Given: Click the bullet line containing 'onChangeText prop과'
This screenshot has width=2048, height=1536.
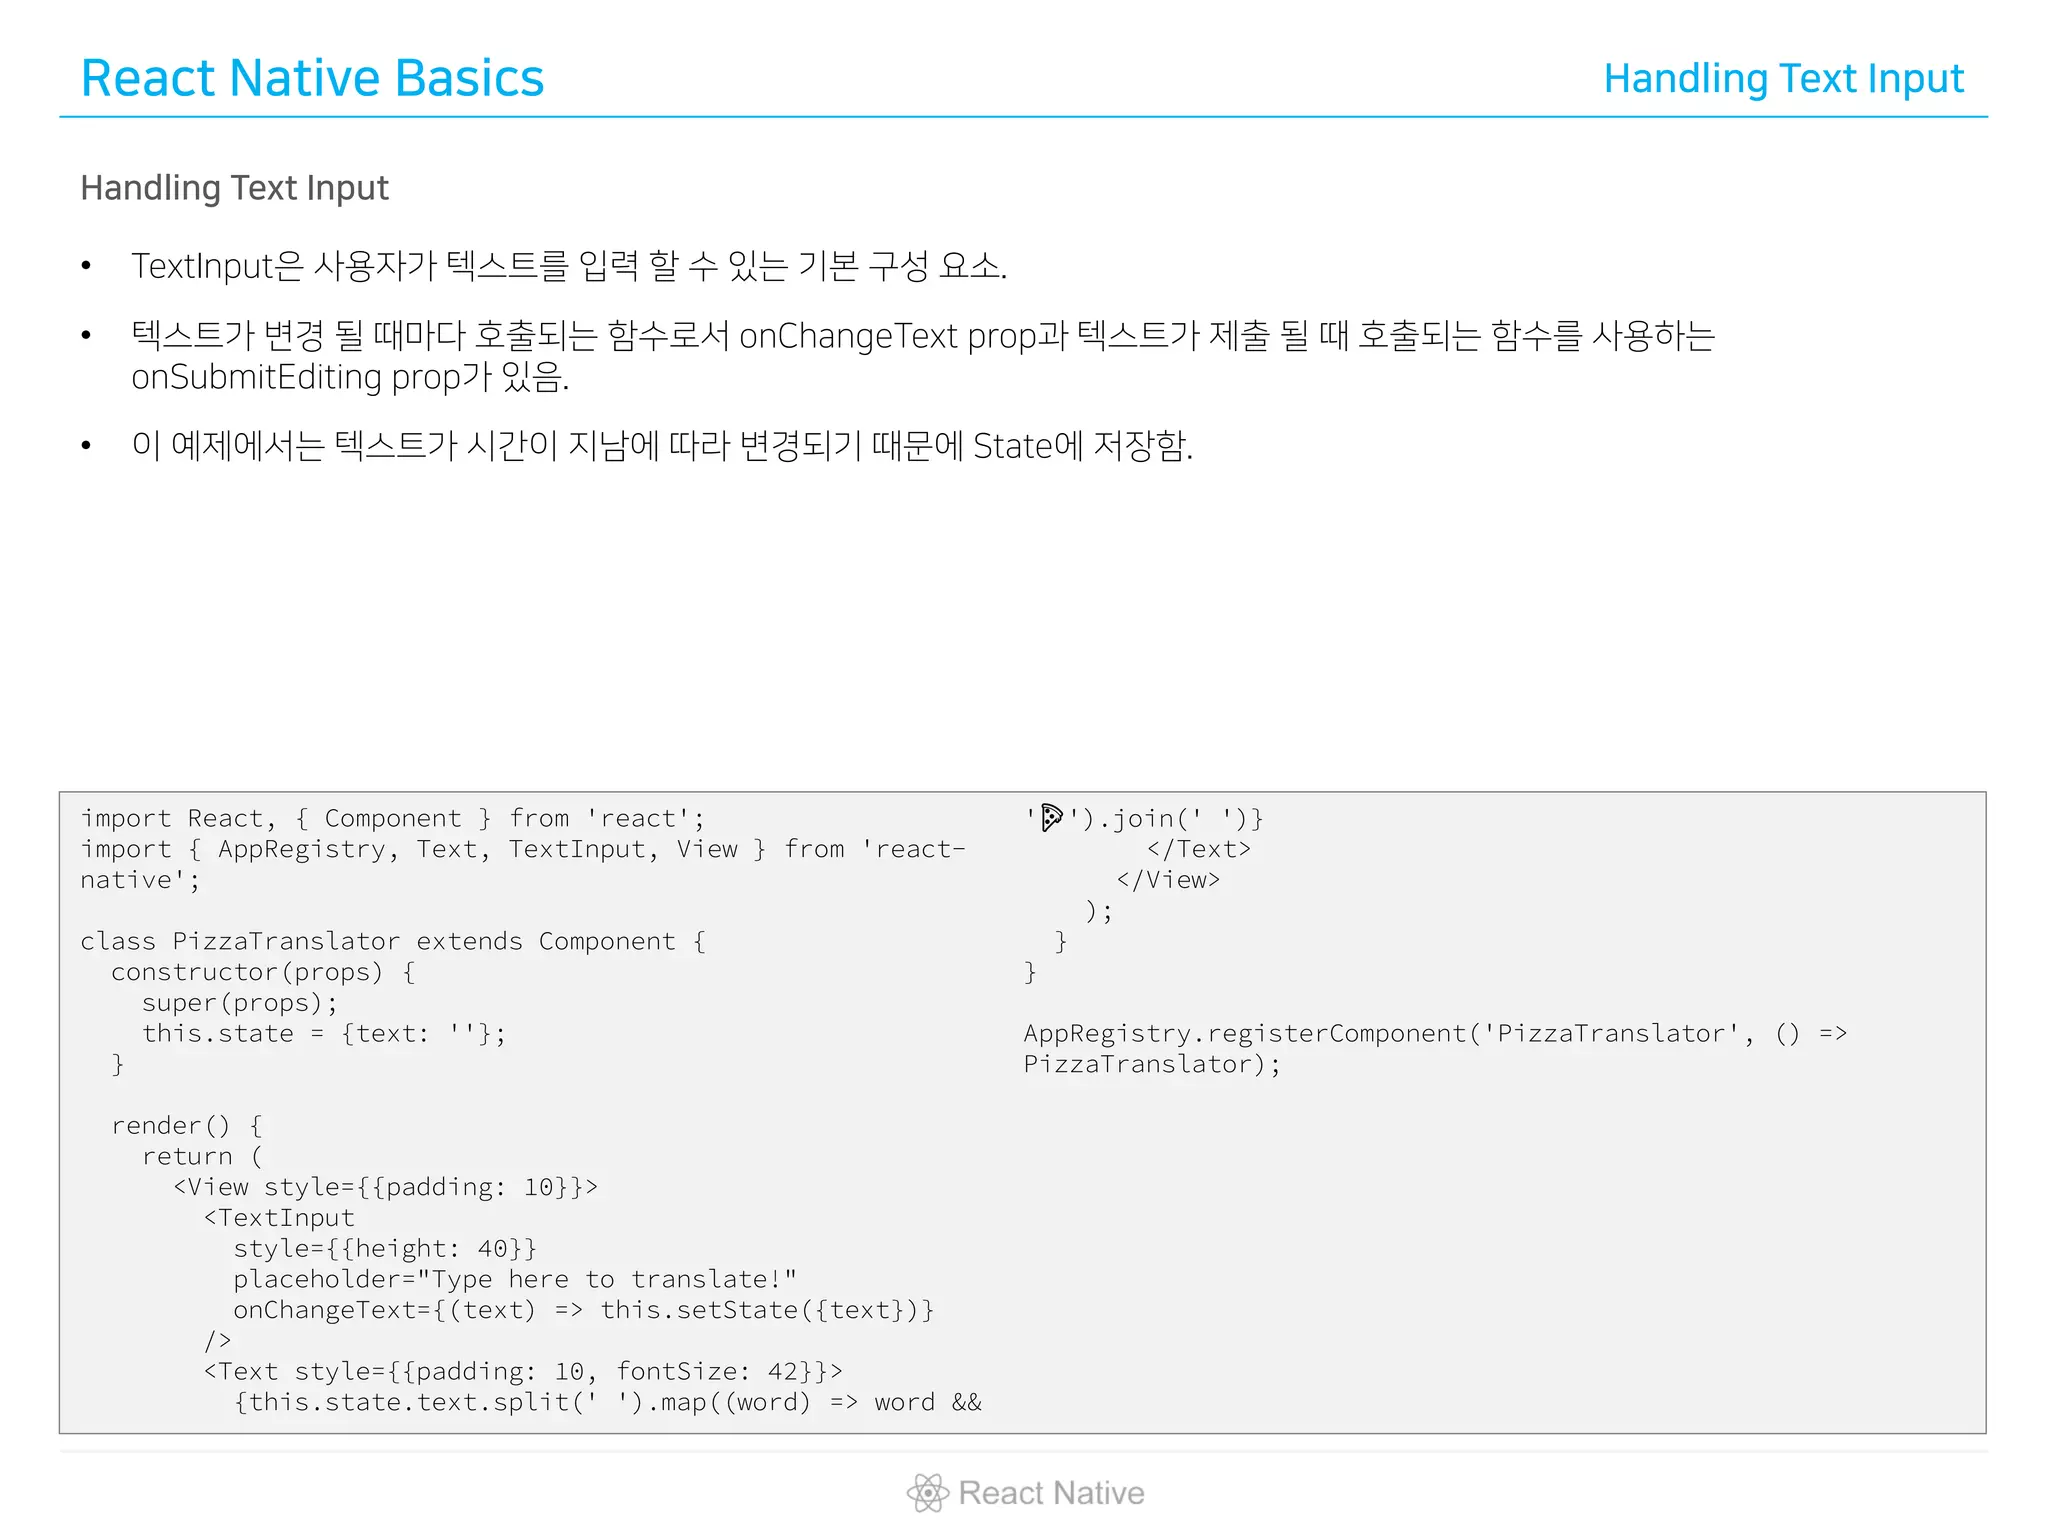Looking at the screenshot, I should 923,336.
